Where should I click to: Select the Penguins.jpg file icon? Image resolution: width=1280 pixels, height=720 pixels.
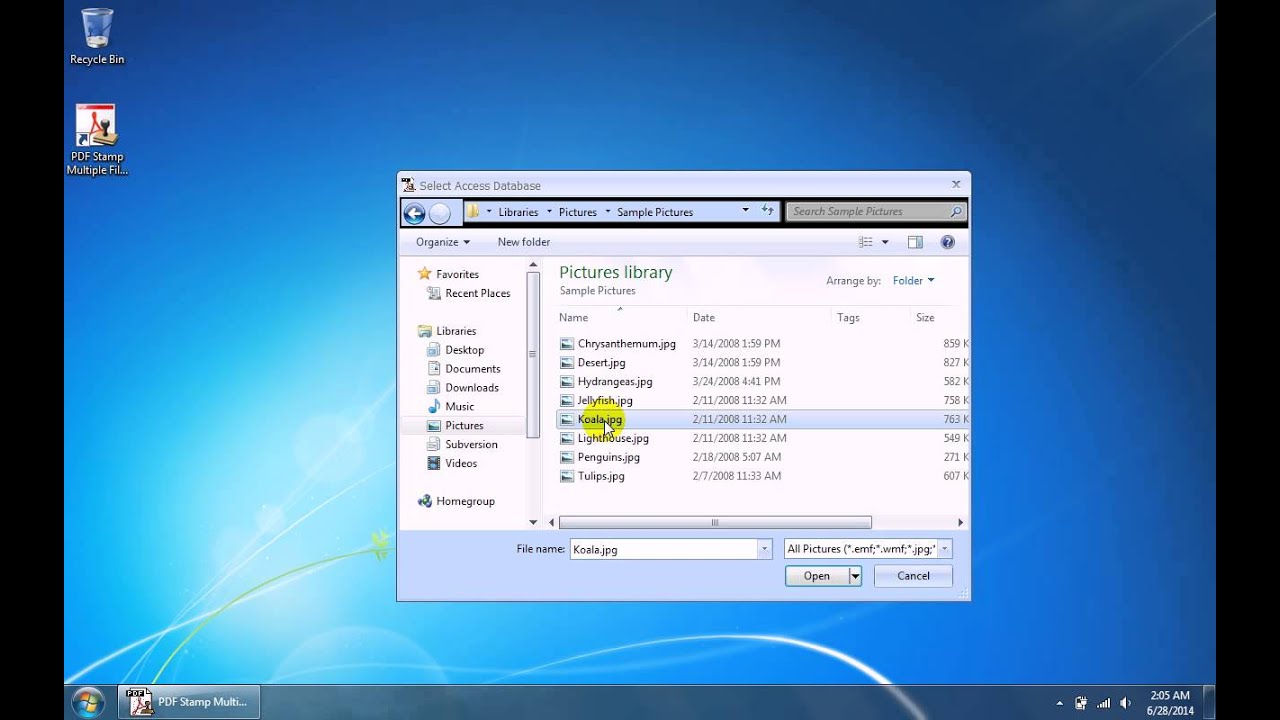click(x=567, y=458)
